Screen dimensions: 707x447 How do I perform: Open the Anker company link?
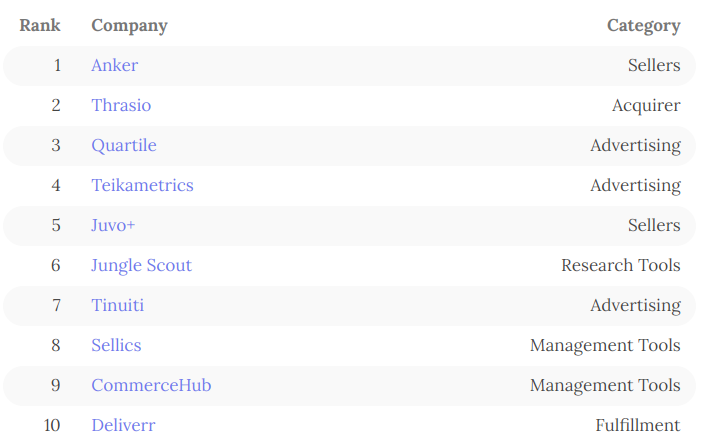click(x=114, y=66)
